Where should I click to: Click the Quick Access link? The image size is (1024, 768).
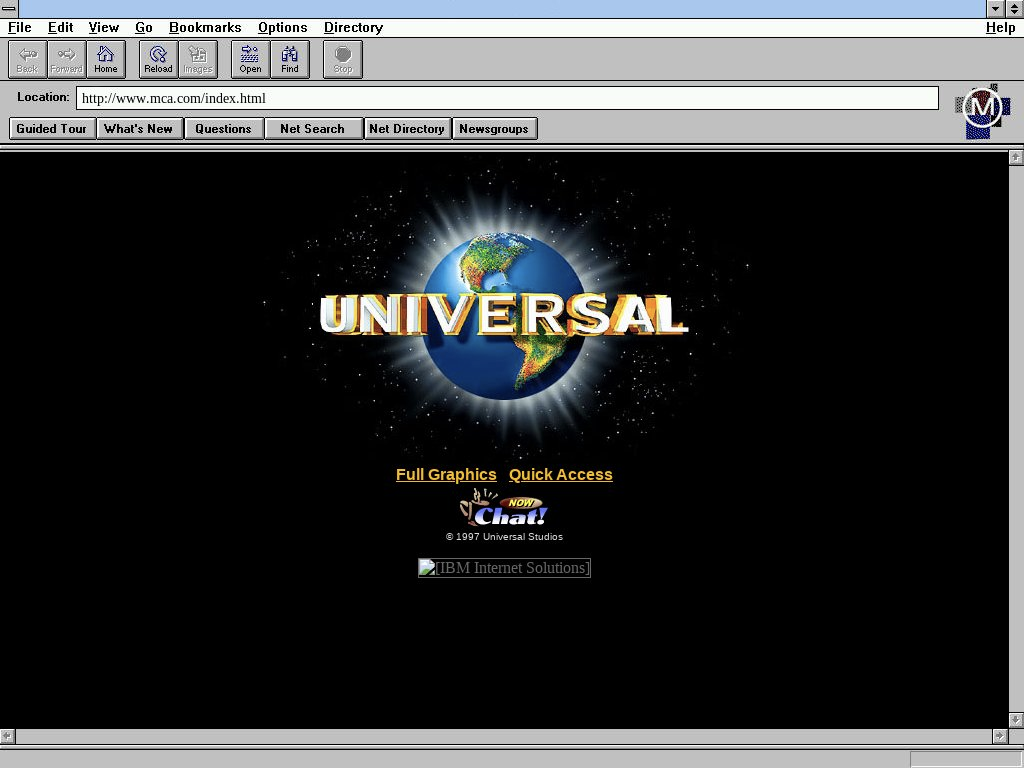pos(560,475)
